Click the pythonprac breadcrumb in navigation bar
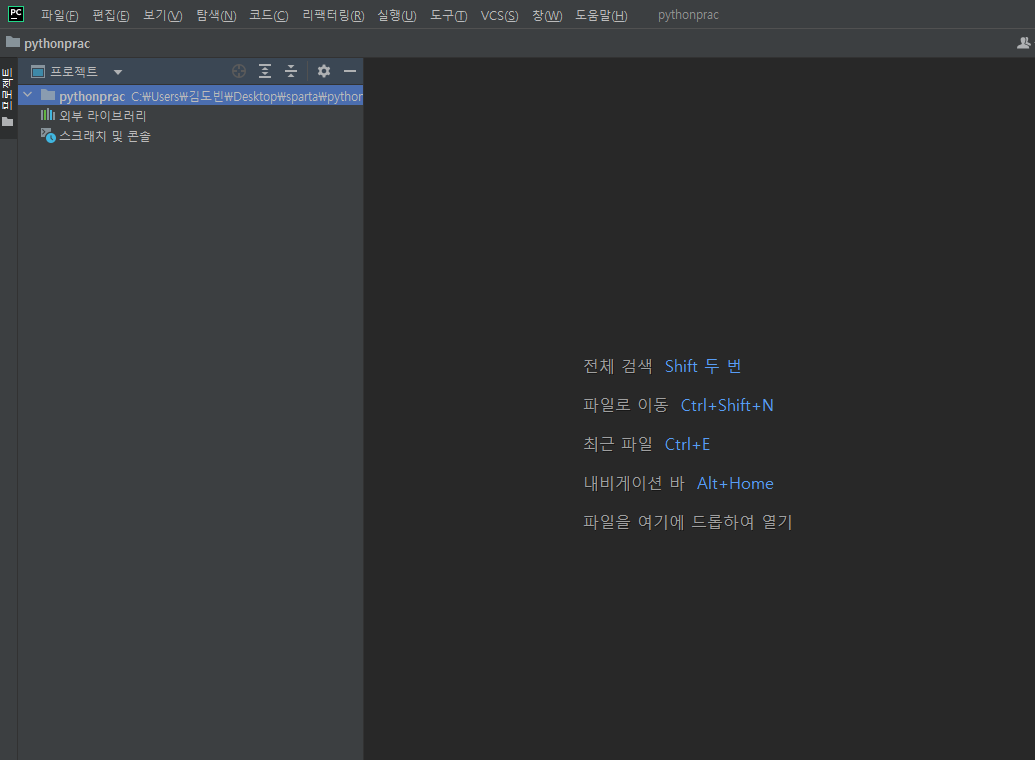This screenshot has width=1035, height=760. point(57,44)
